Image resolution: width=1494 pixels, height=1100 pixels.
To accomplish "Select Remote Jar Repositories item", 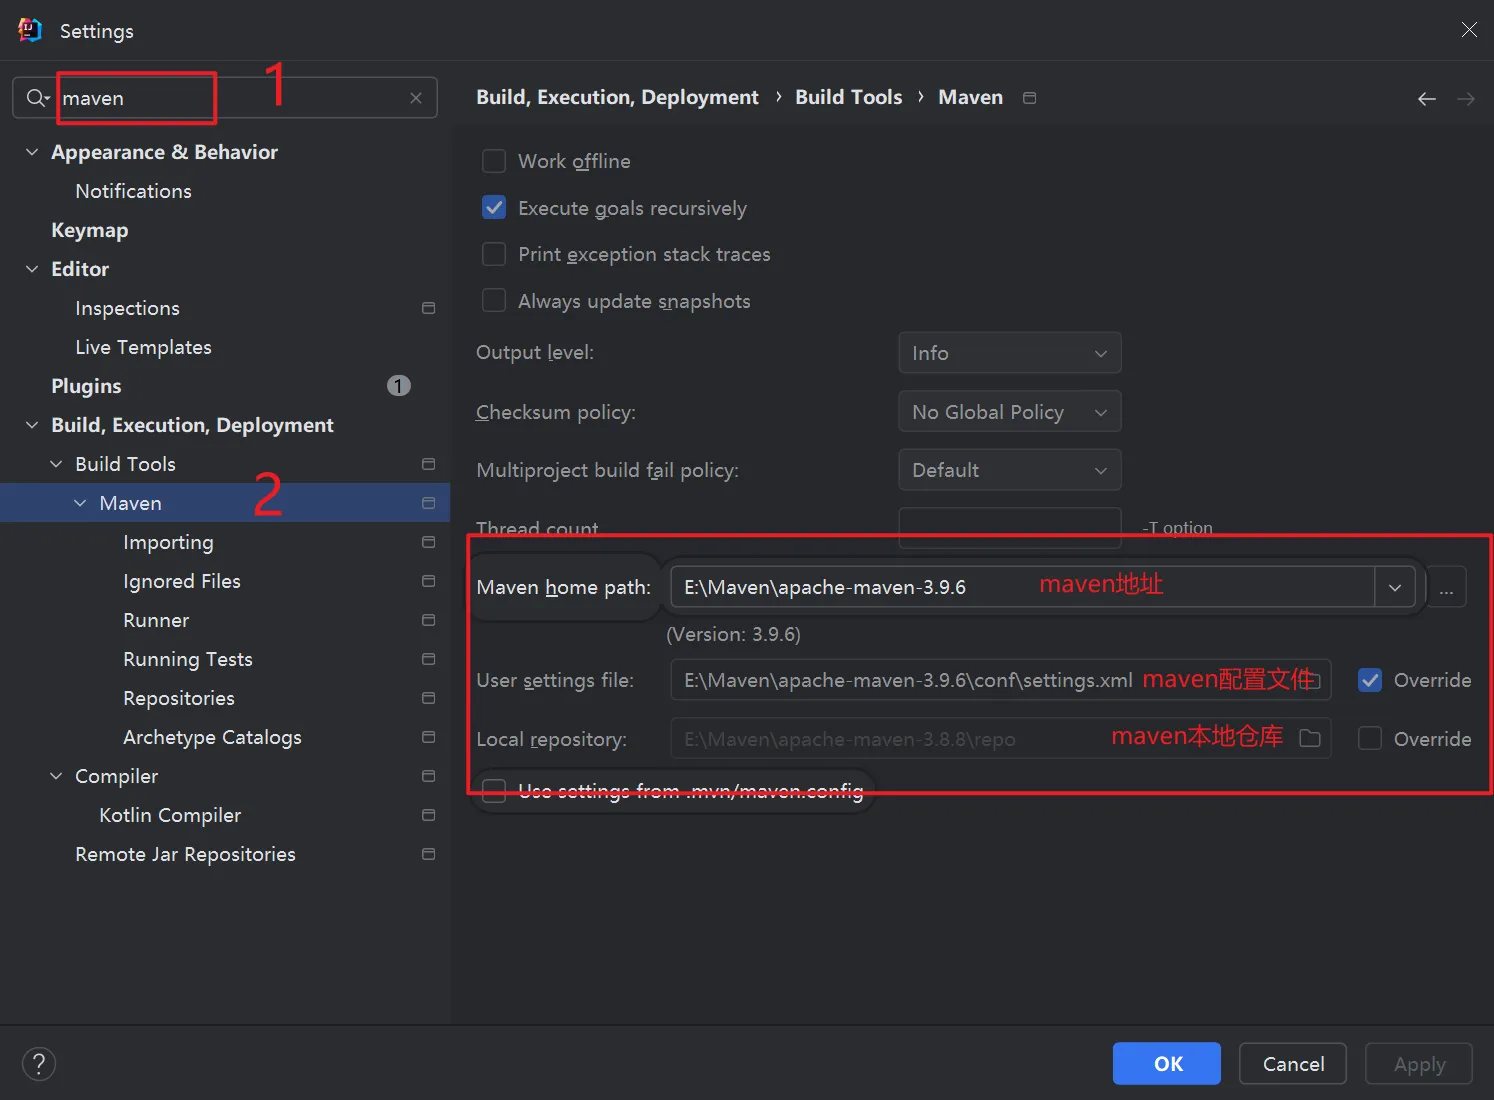I will (x=185, y=854).
